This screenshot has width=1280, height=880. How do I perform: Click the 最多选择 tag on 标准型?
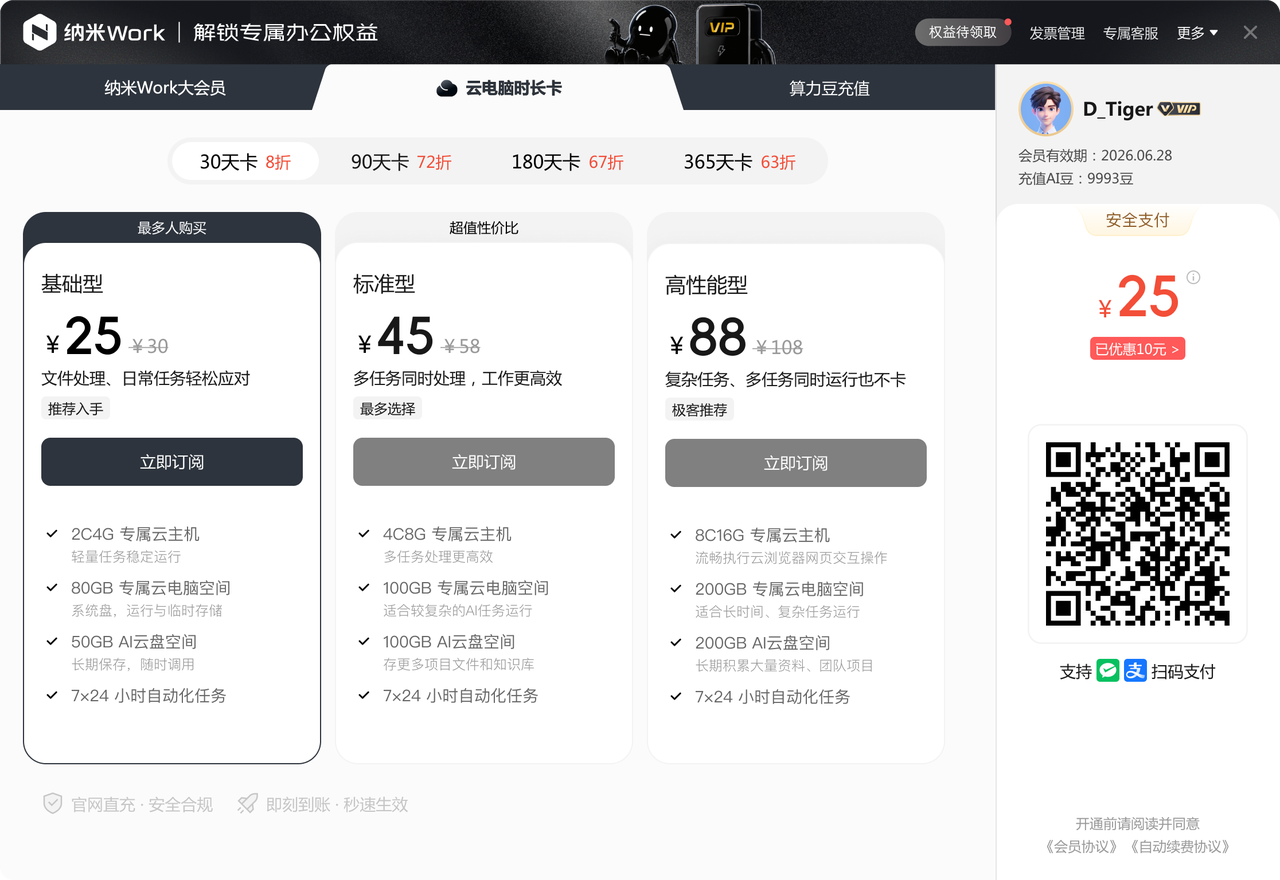pyautogui.click(x=388, y=408)
